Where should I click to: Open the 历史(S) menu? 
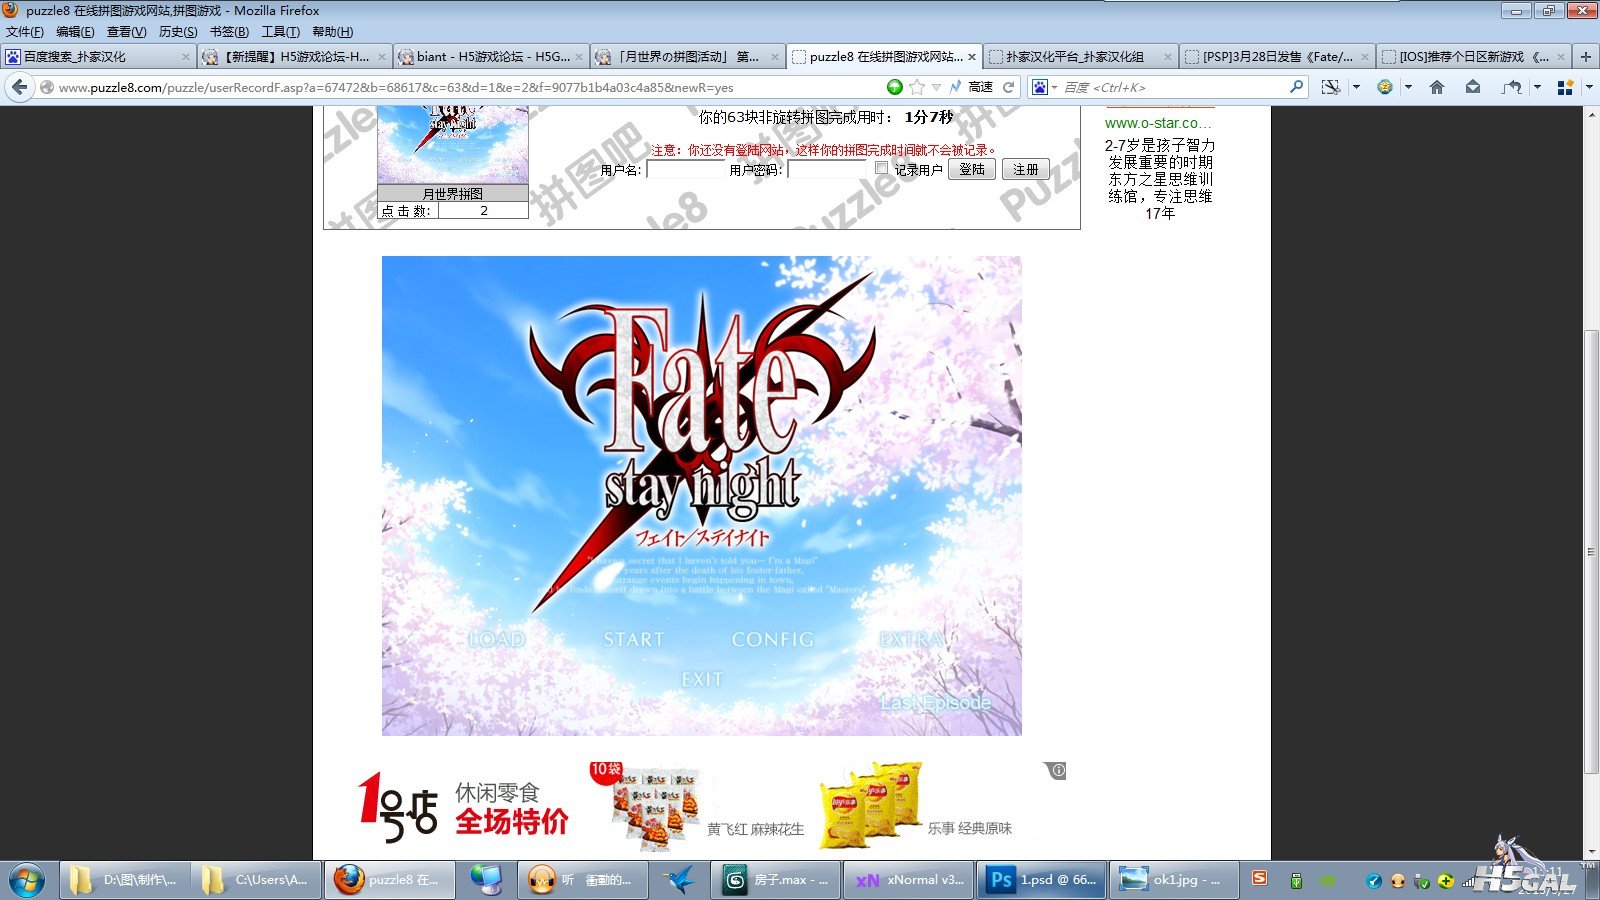click(178, 32)
